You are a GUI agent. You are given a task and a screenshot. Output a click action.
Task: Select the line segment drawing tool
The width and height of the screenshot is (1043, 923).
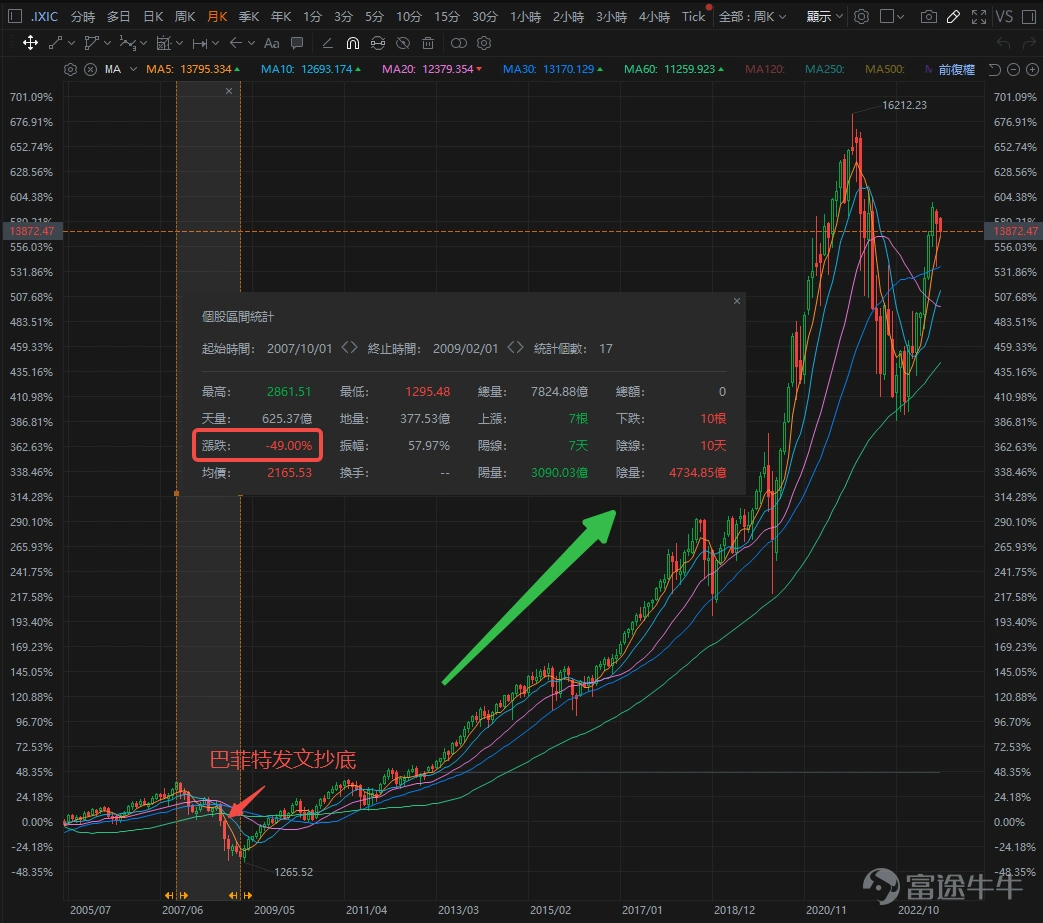[x=55, y=43]
